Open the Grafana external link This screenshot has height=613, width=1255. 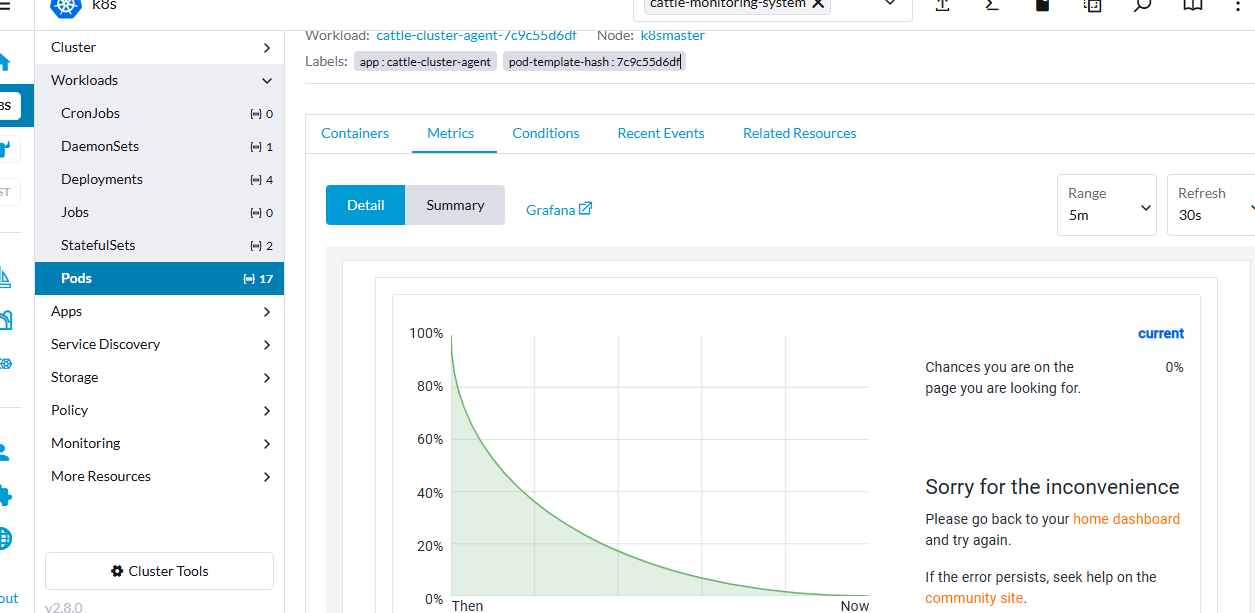click(x=559, y=210)
